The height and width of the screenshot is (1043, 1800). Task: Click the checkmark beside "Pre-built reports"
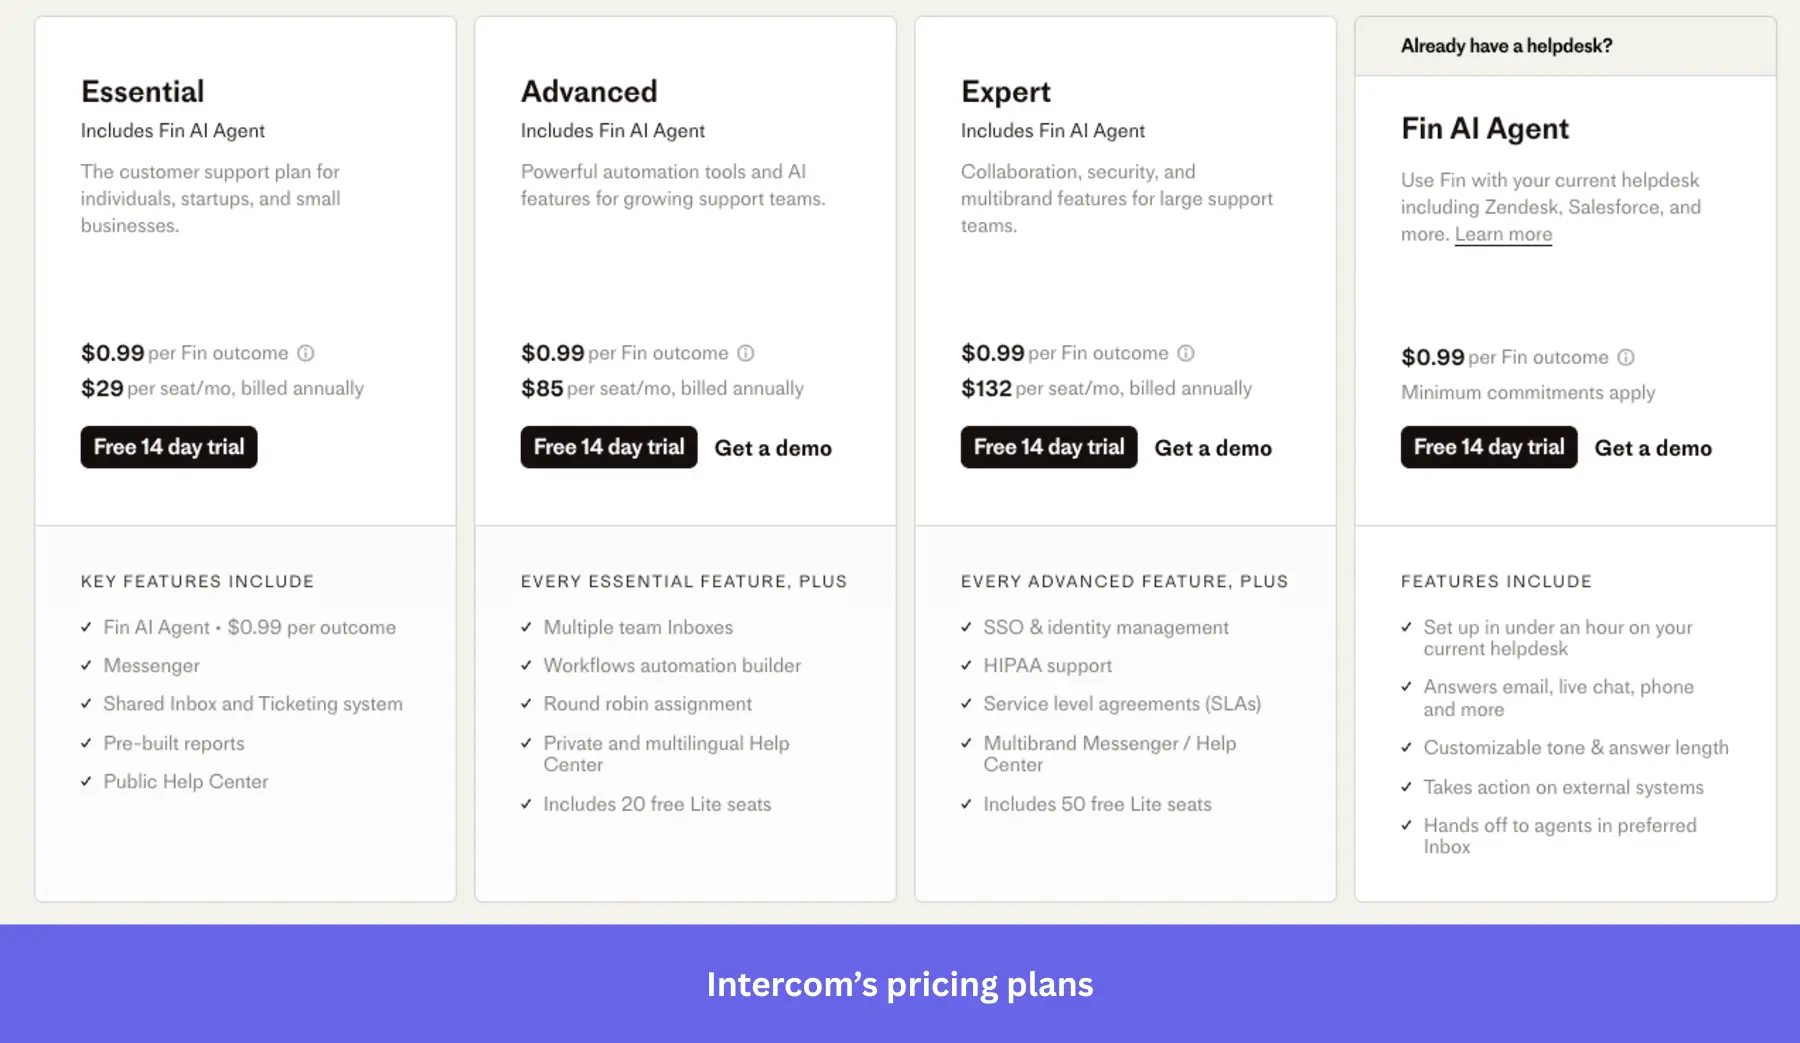[85, 743]
